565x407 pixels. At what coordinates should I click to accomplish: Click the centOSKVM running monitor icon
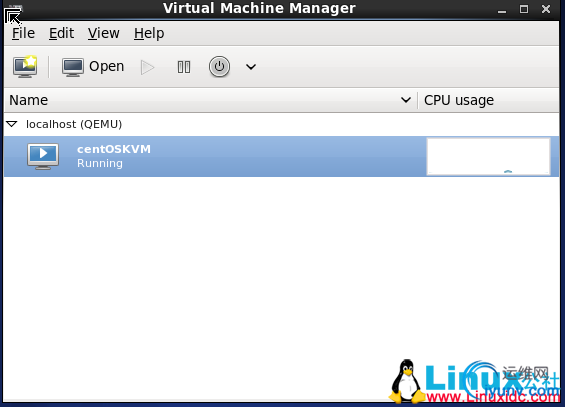coord(43,156)
